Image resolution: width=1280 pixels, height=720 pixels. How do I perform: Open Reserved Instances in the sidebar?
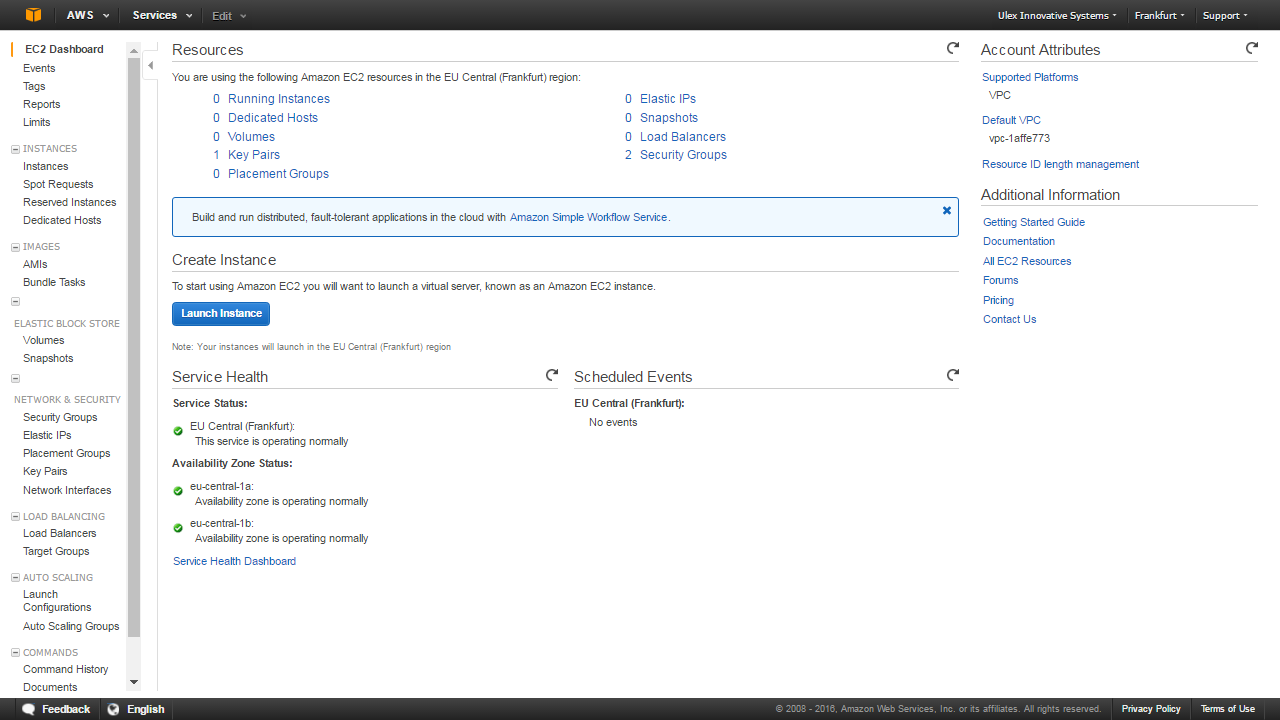click(70, 202)
